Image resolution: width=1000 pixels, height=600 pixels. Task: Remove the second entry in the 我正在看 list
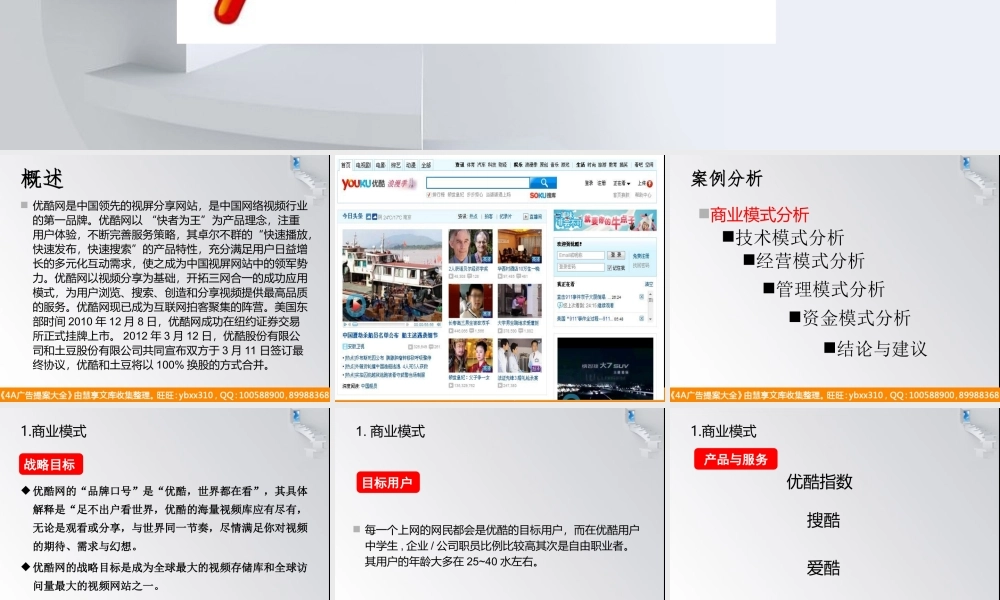click(x=642, y=318)
